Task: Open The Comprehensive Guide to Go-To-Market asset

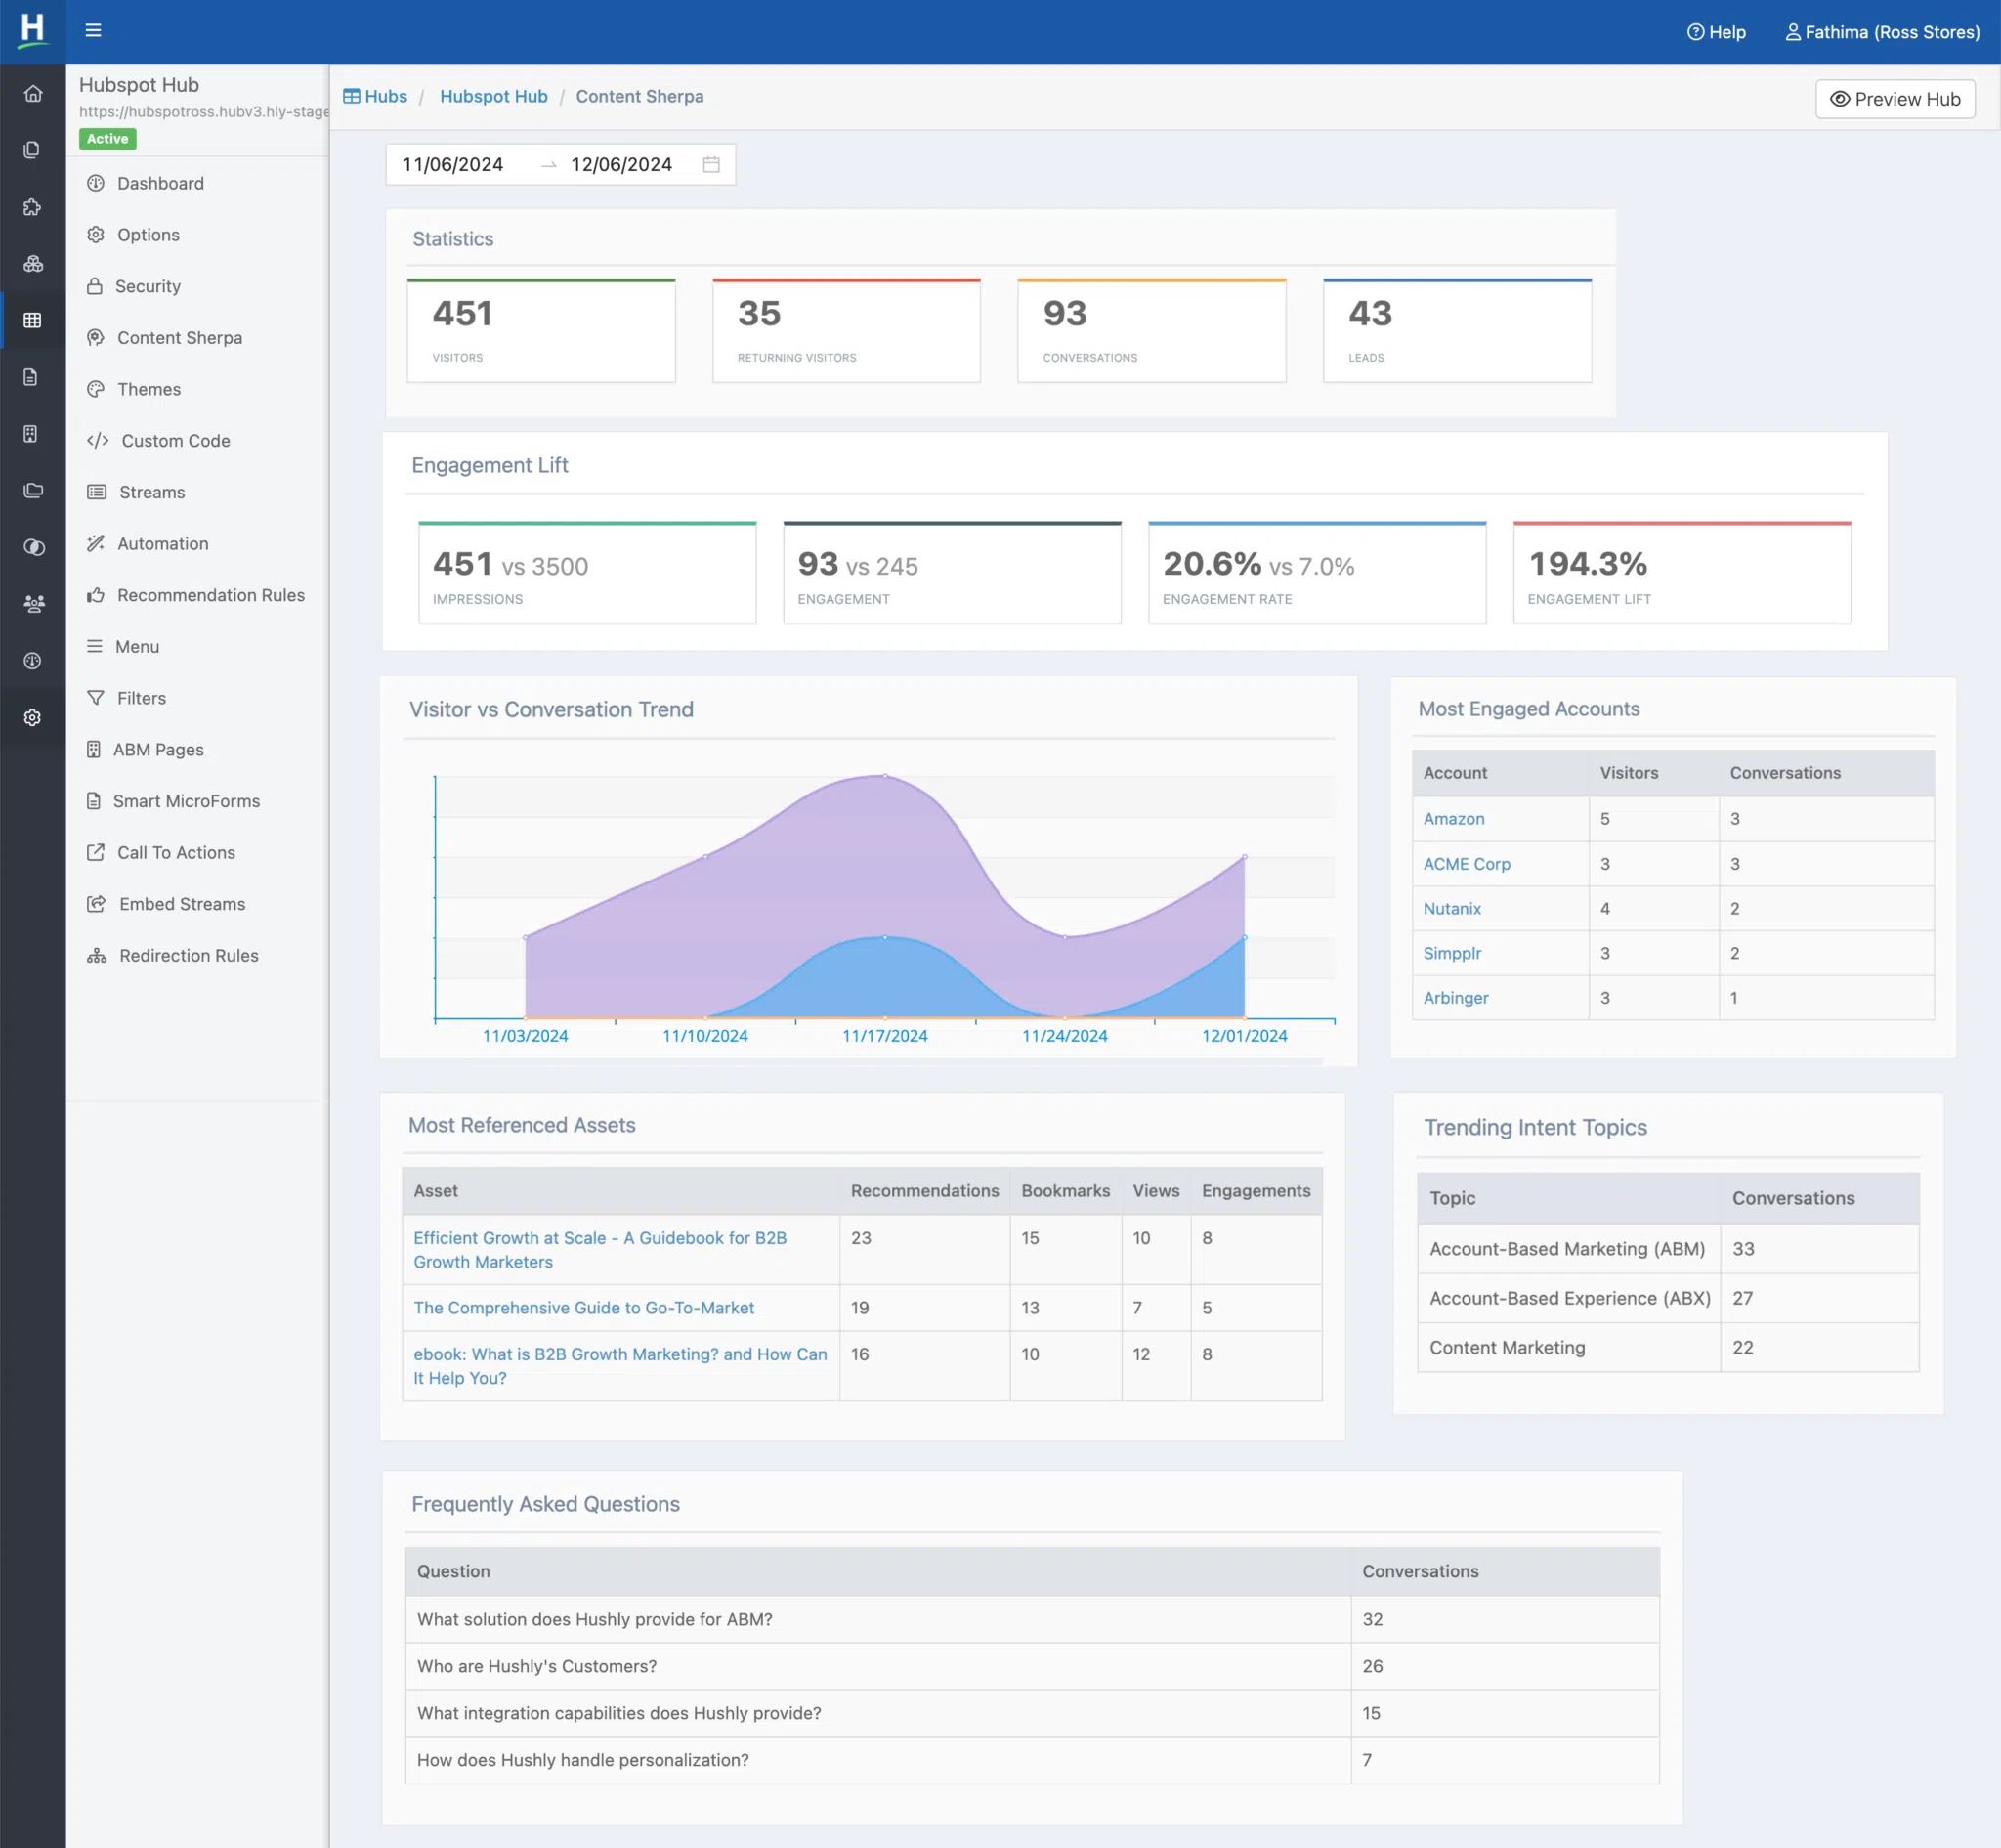Action: tap(583, 1307)
